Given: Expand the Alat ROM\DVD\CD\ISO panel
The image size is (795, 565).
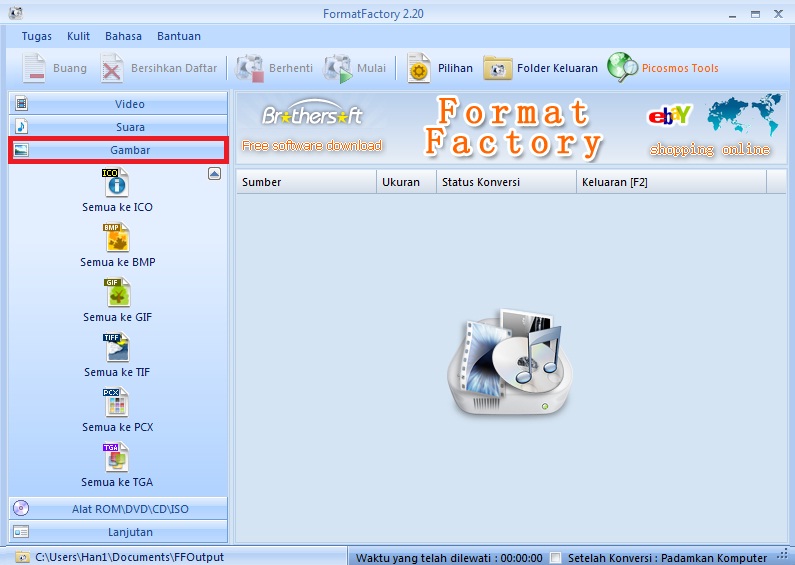Looking at the screenshot, I should tap(118, 508).
